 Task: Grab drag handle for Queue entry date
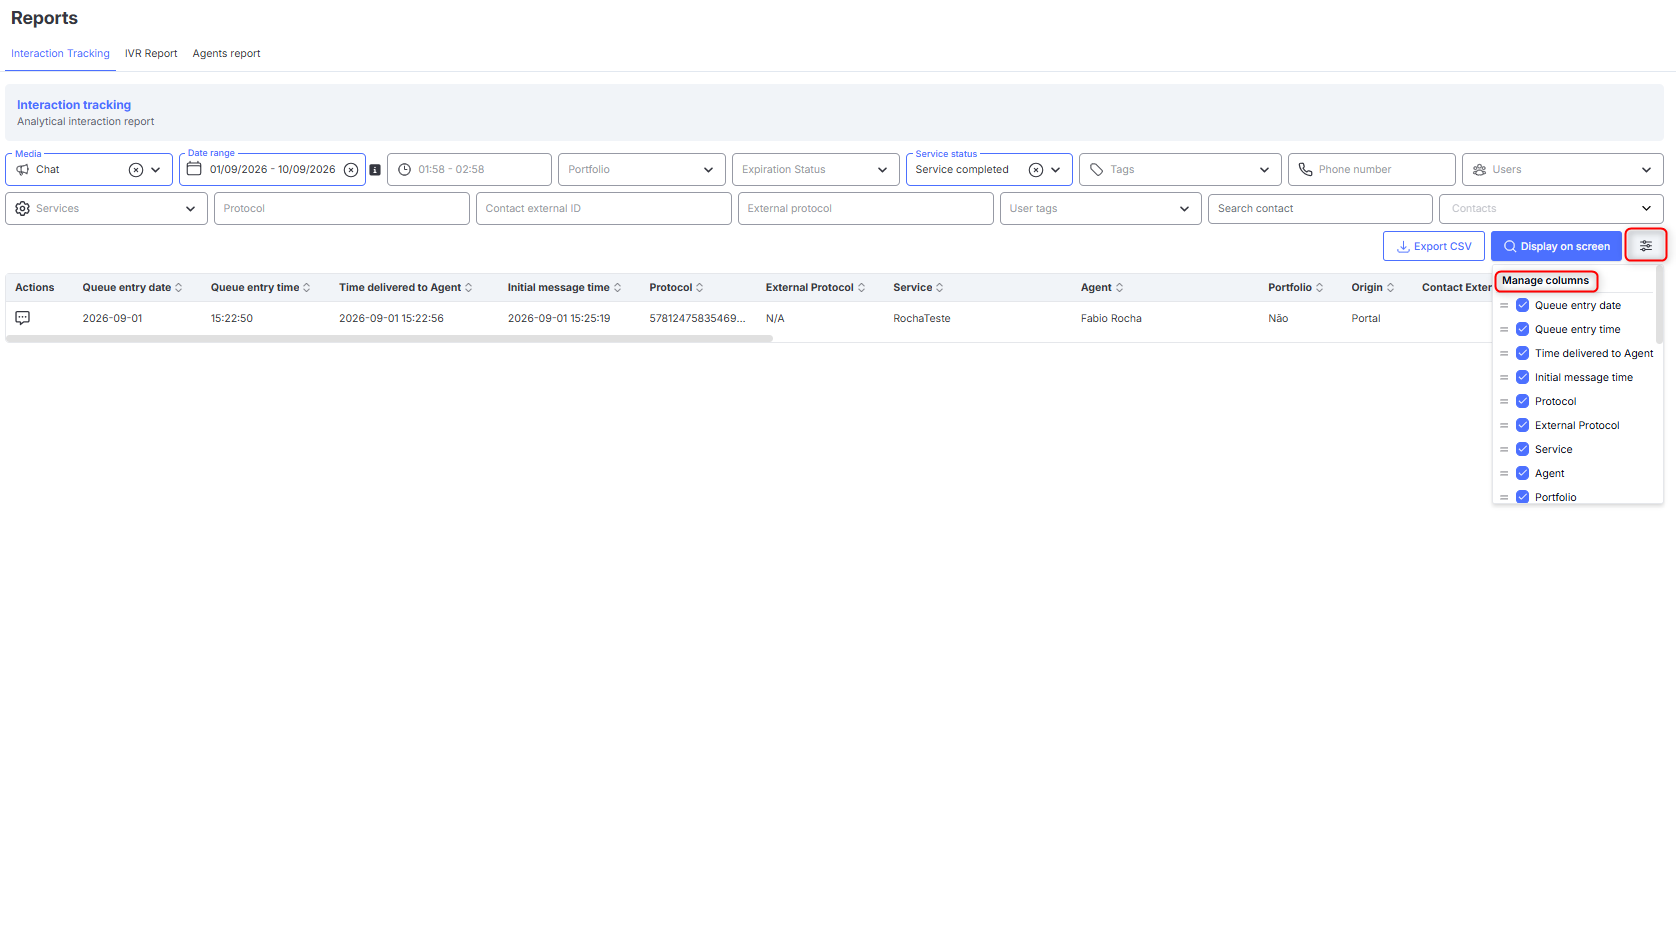pos(1504,306)
